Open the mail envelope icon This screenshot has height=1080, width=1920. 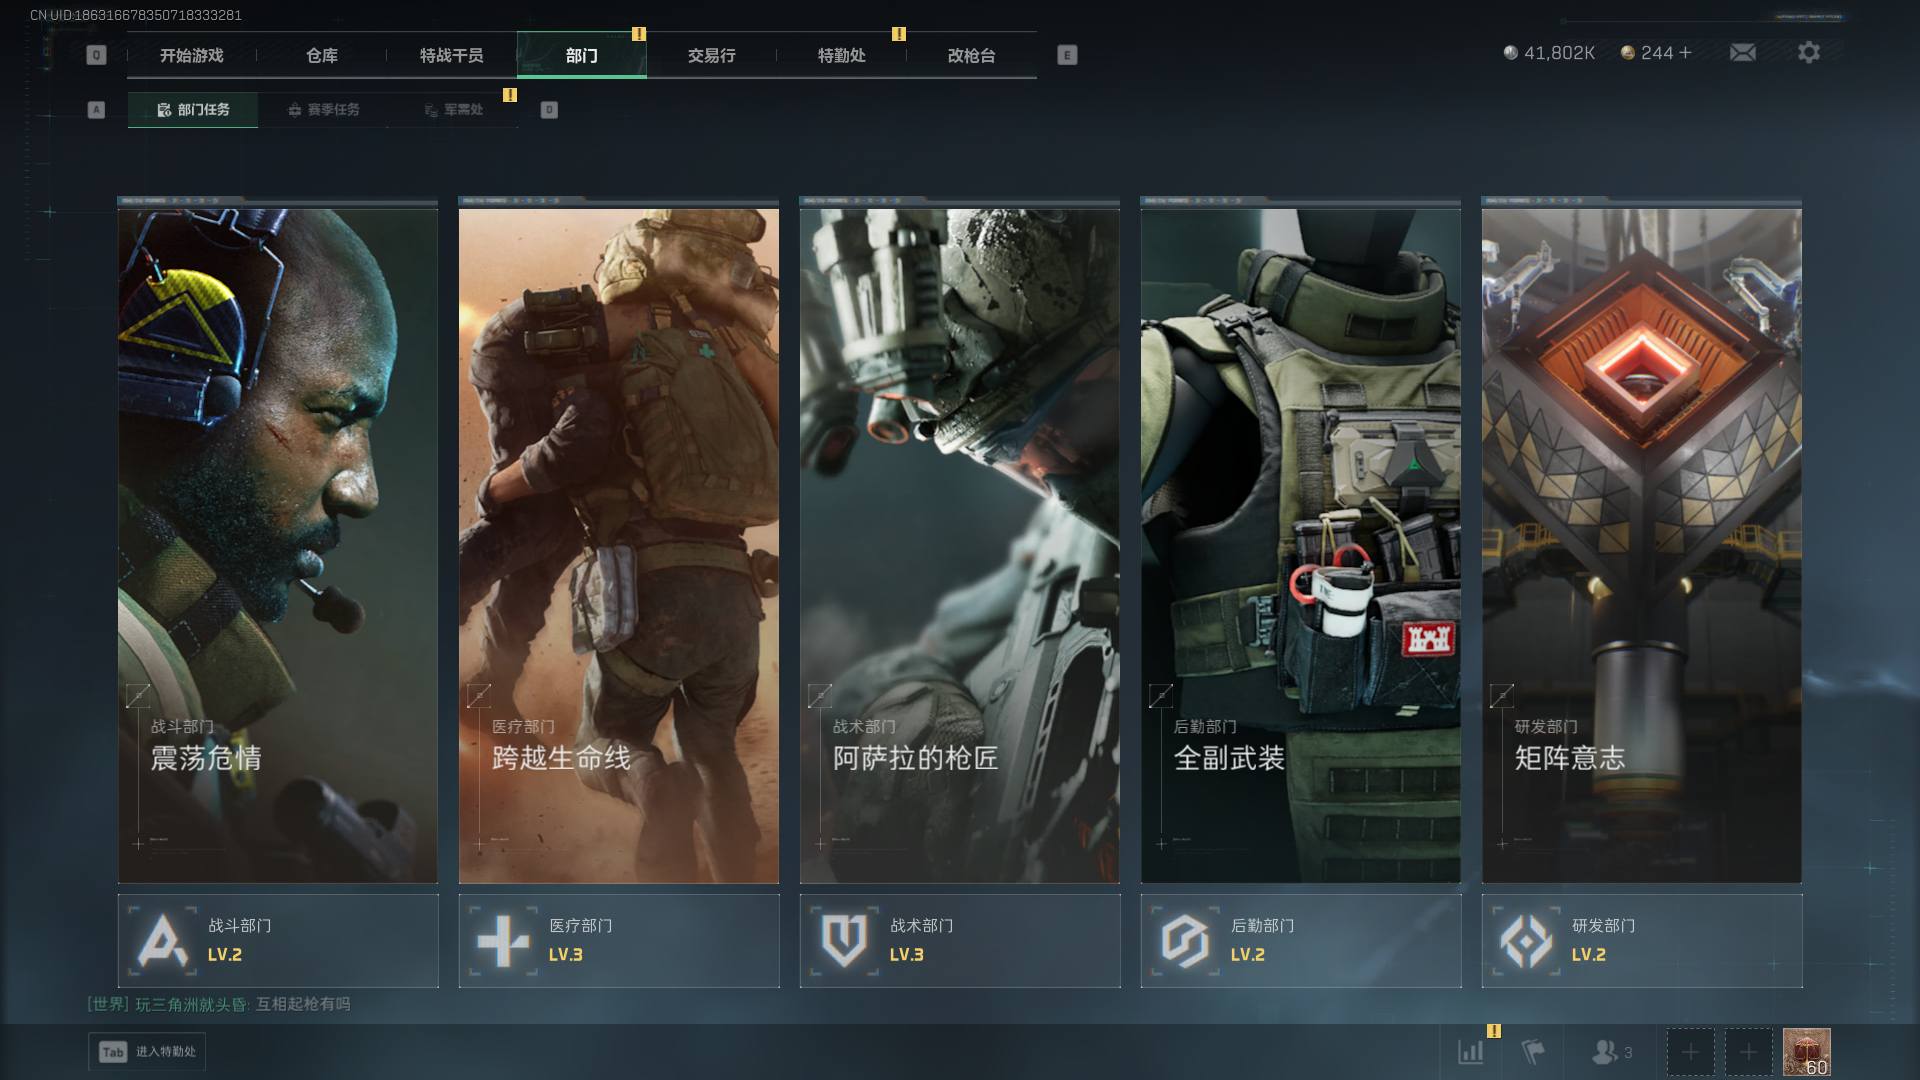[x=1742, y=52]
